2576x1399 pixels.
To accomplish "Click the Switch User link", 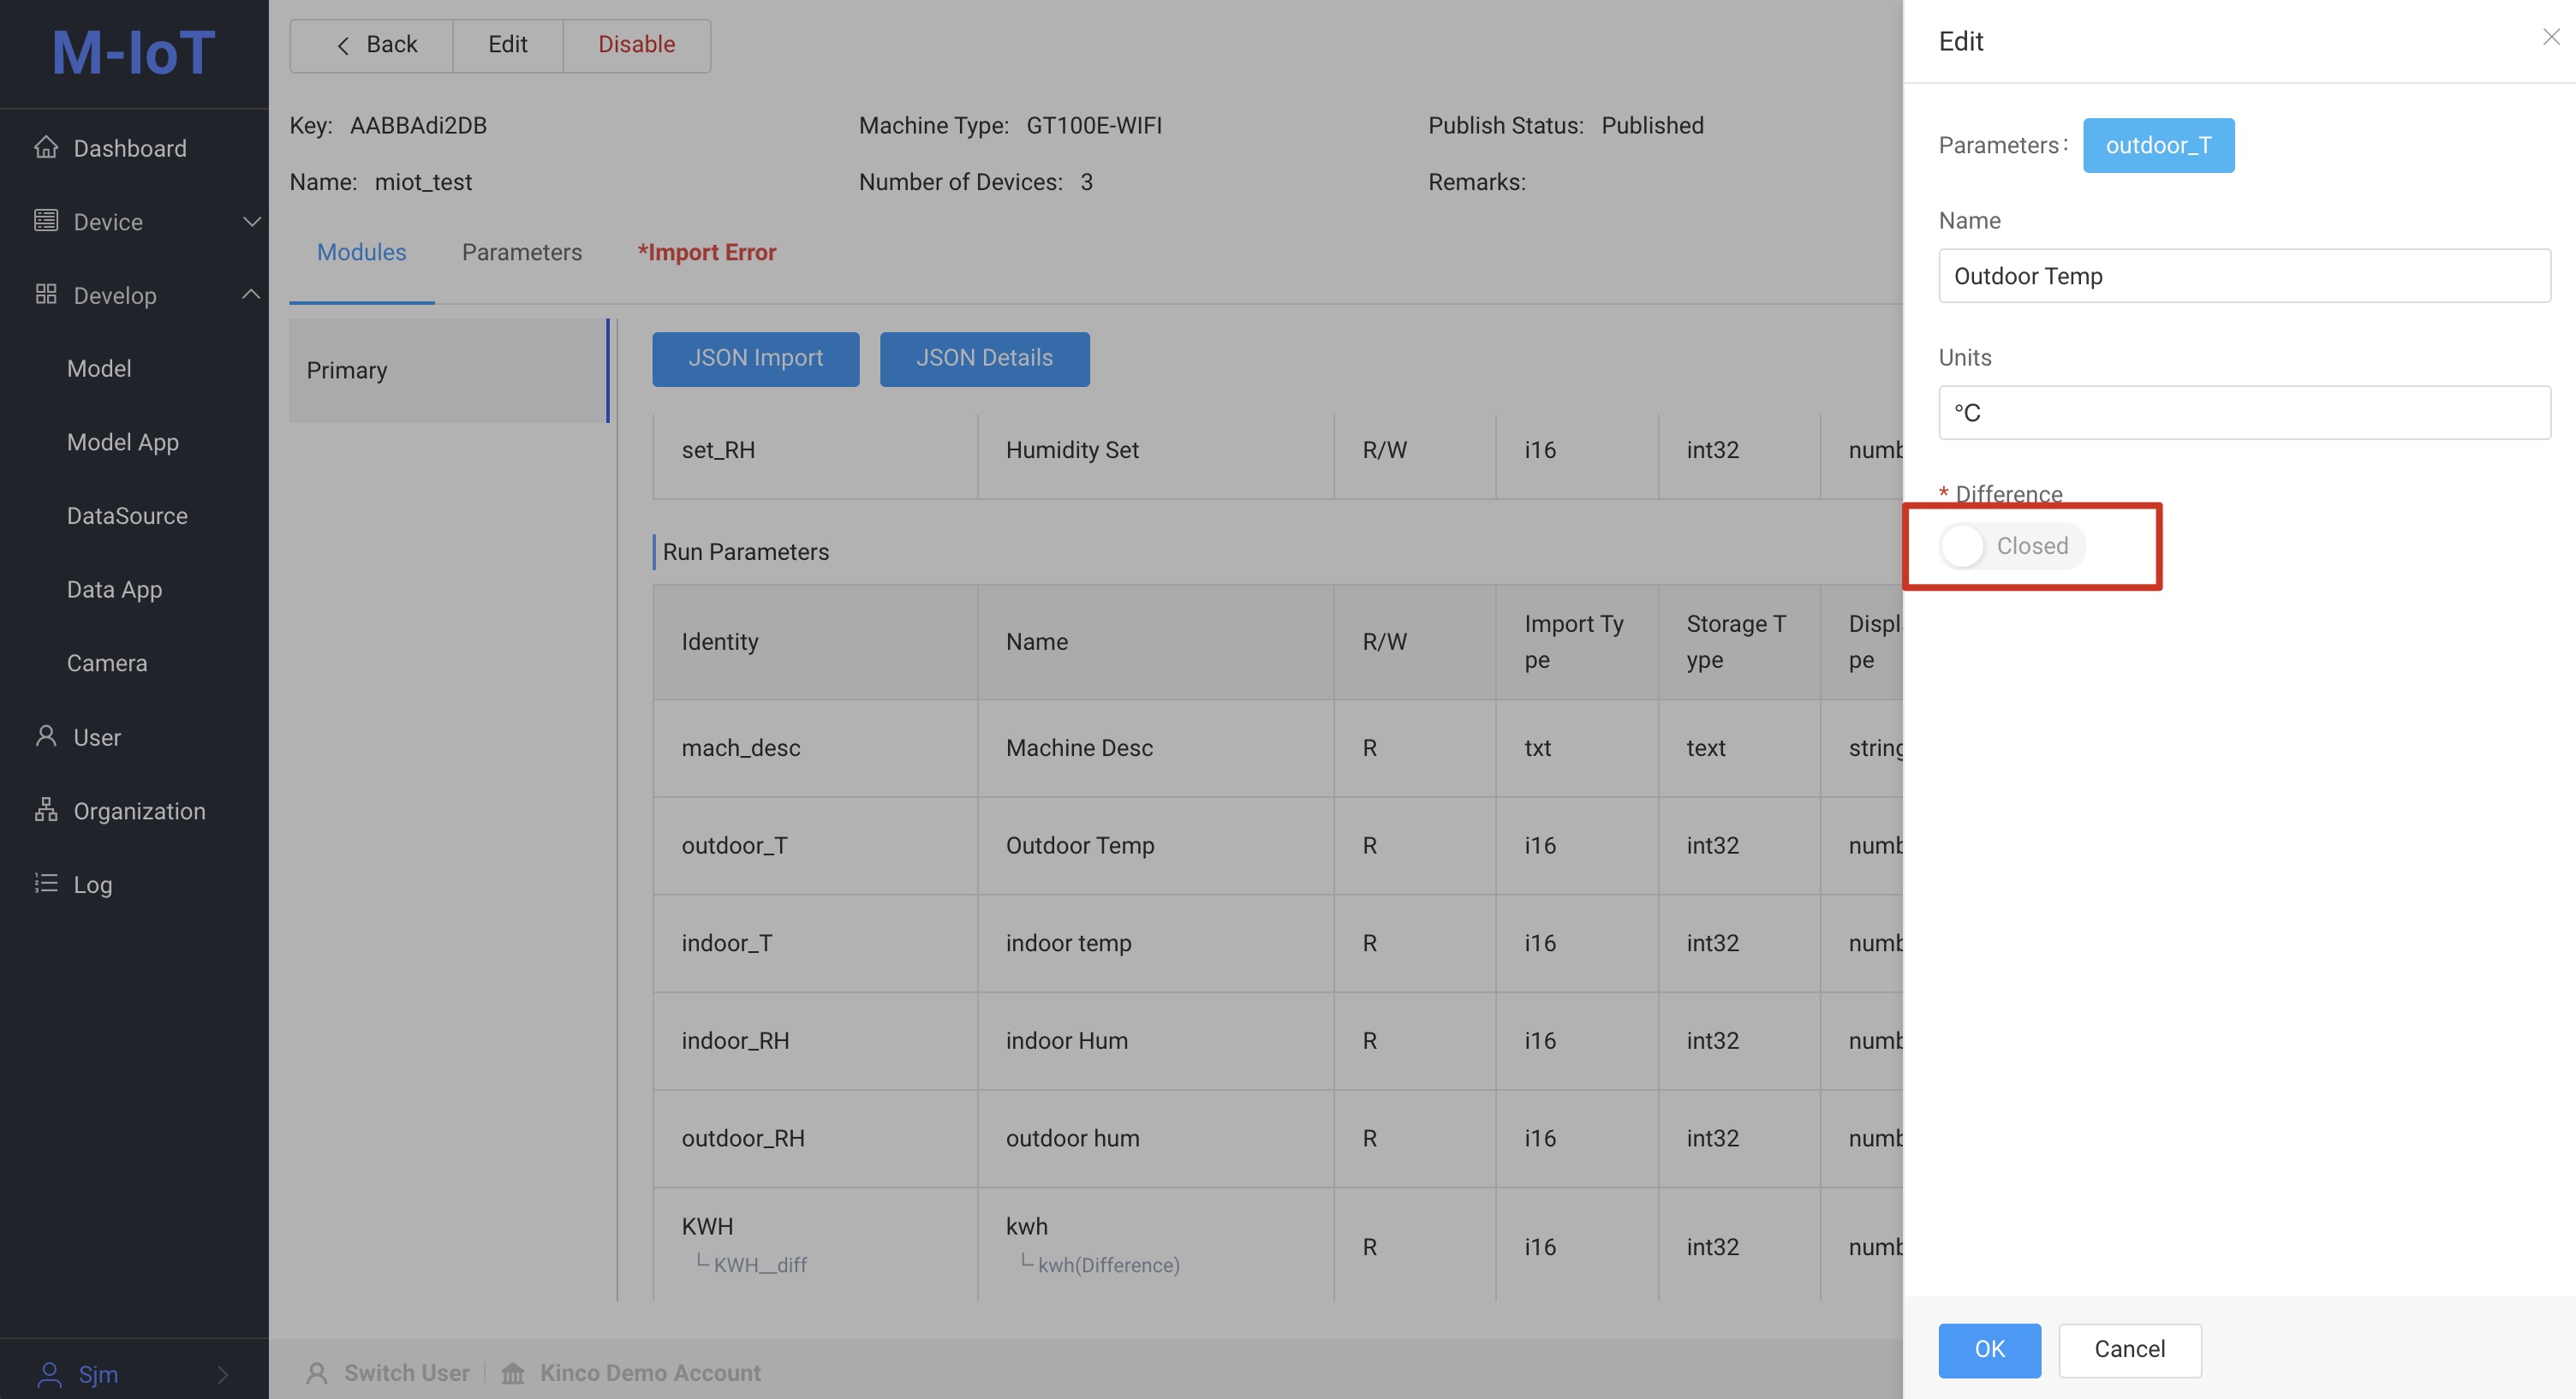I will (407, 1373).
